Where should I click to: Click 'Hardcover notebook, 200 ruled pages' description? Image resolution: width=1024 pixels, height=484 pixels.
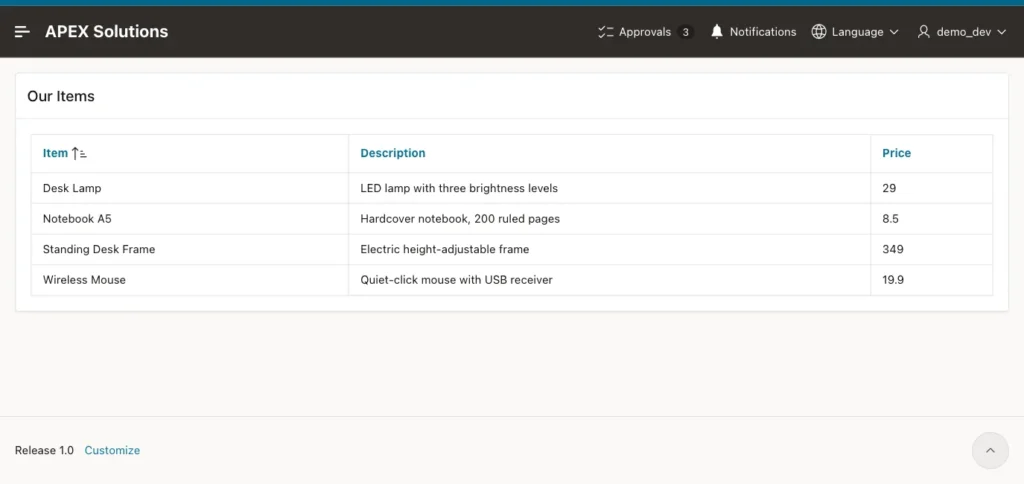(x=460, y=219)
